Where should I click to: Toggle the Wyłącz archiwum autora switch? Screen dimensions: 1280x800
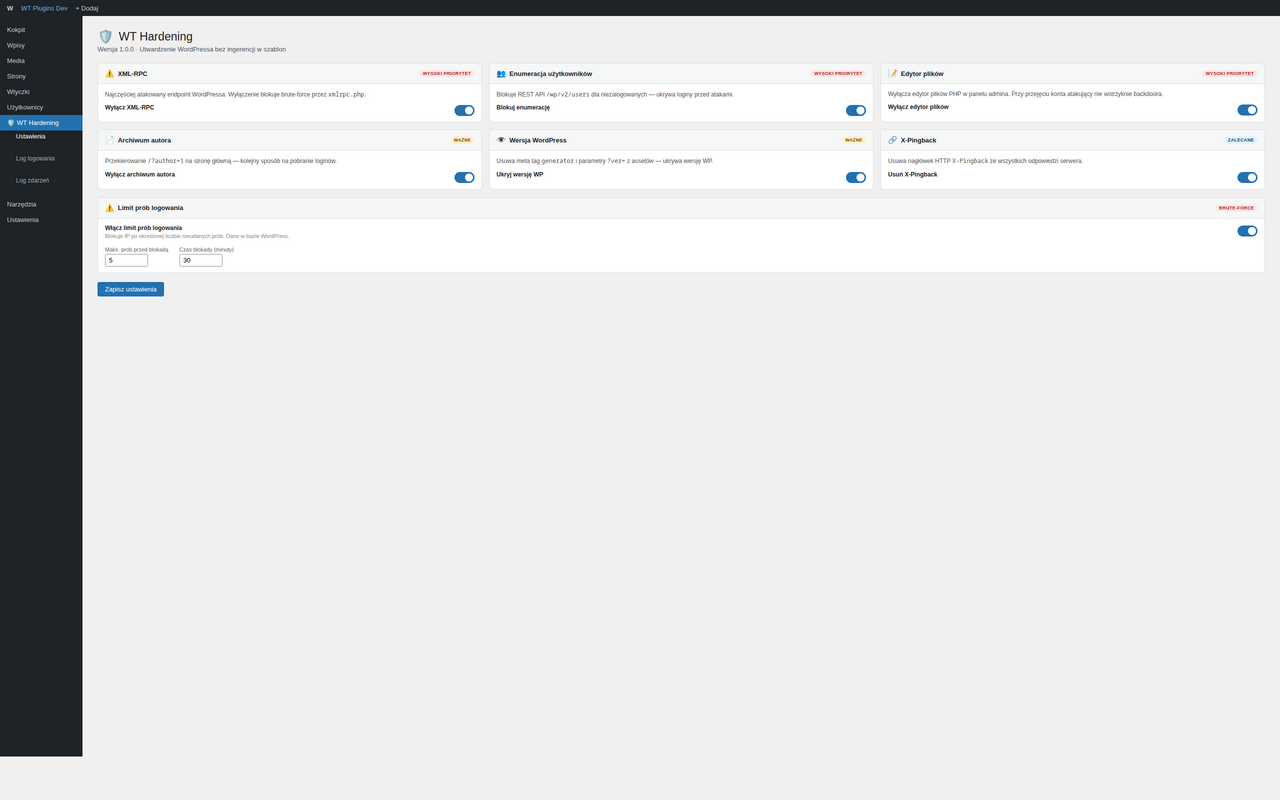(464, 177)
